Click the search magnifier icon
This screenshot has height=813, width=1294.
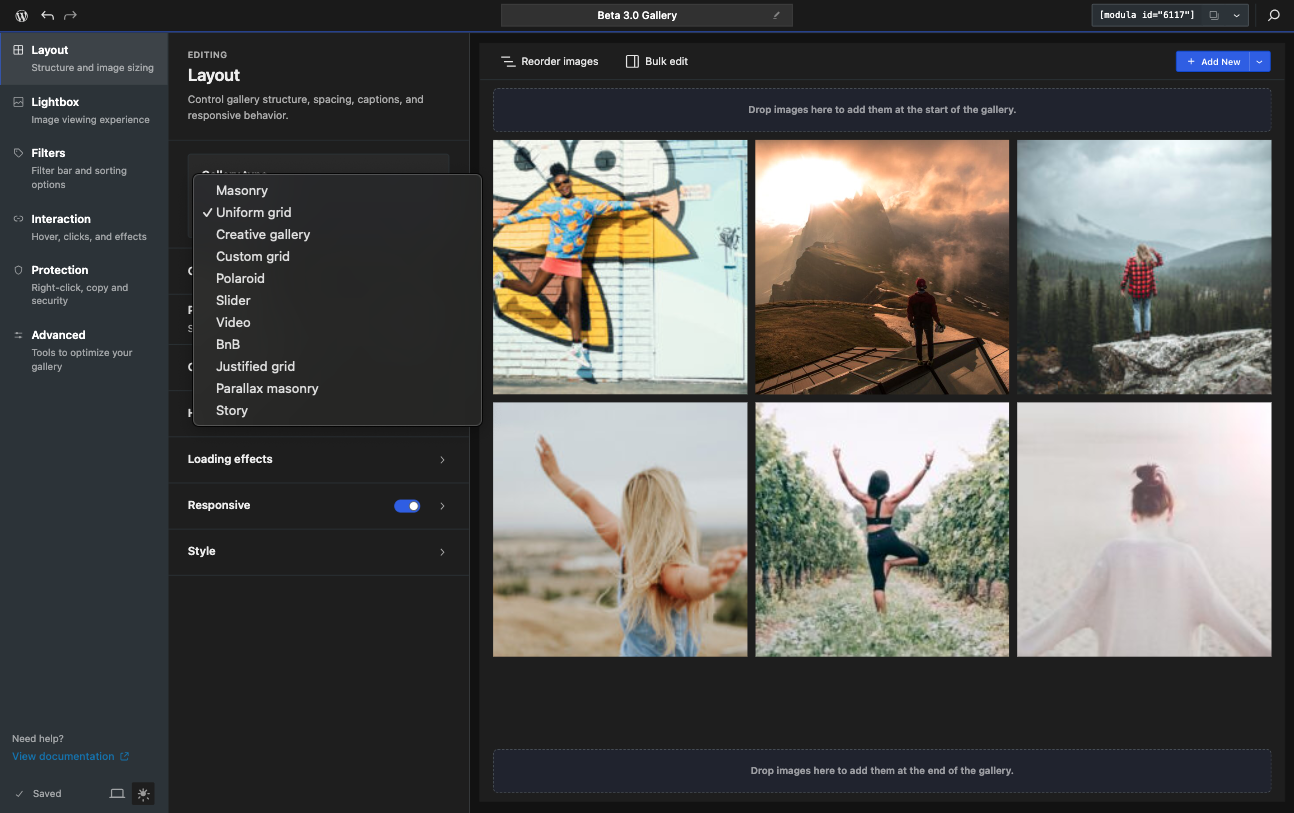(1274, 16)
